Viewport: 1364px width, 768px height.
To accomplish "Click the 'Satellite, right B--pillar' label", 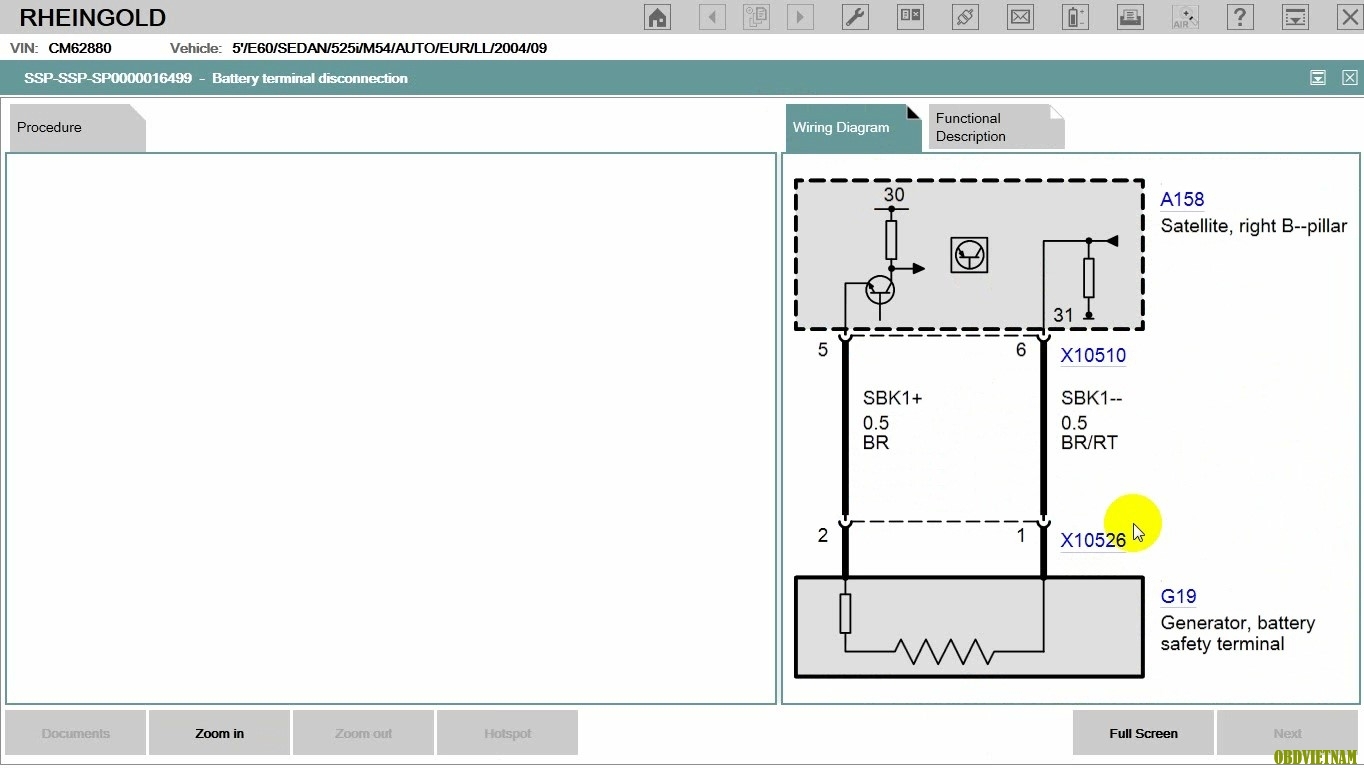I will point(1254,226).
